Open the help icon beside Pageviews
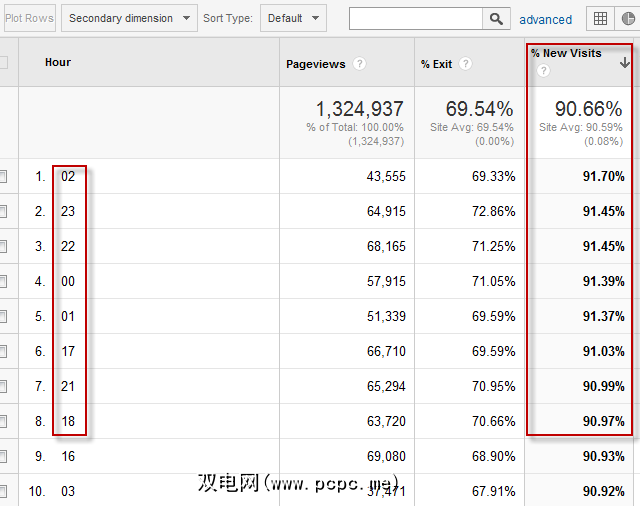Image resolution: width=640 pixels, height=506 pixels. coord(359,64)
